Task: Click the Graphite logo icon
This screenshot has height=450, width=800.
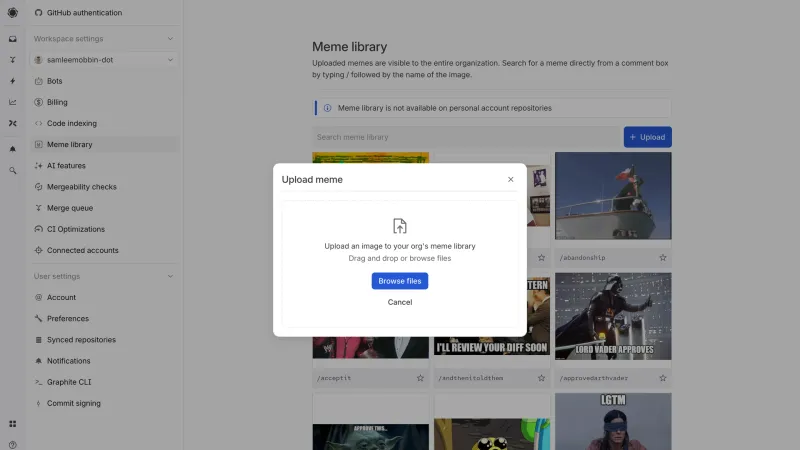Action: click(x=12, y=12)
